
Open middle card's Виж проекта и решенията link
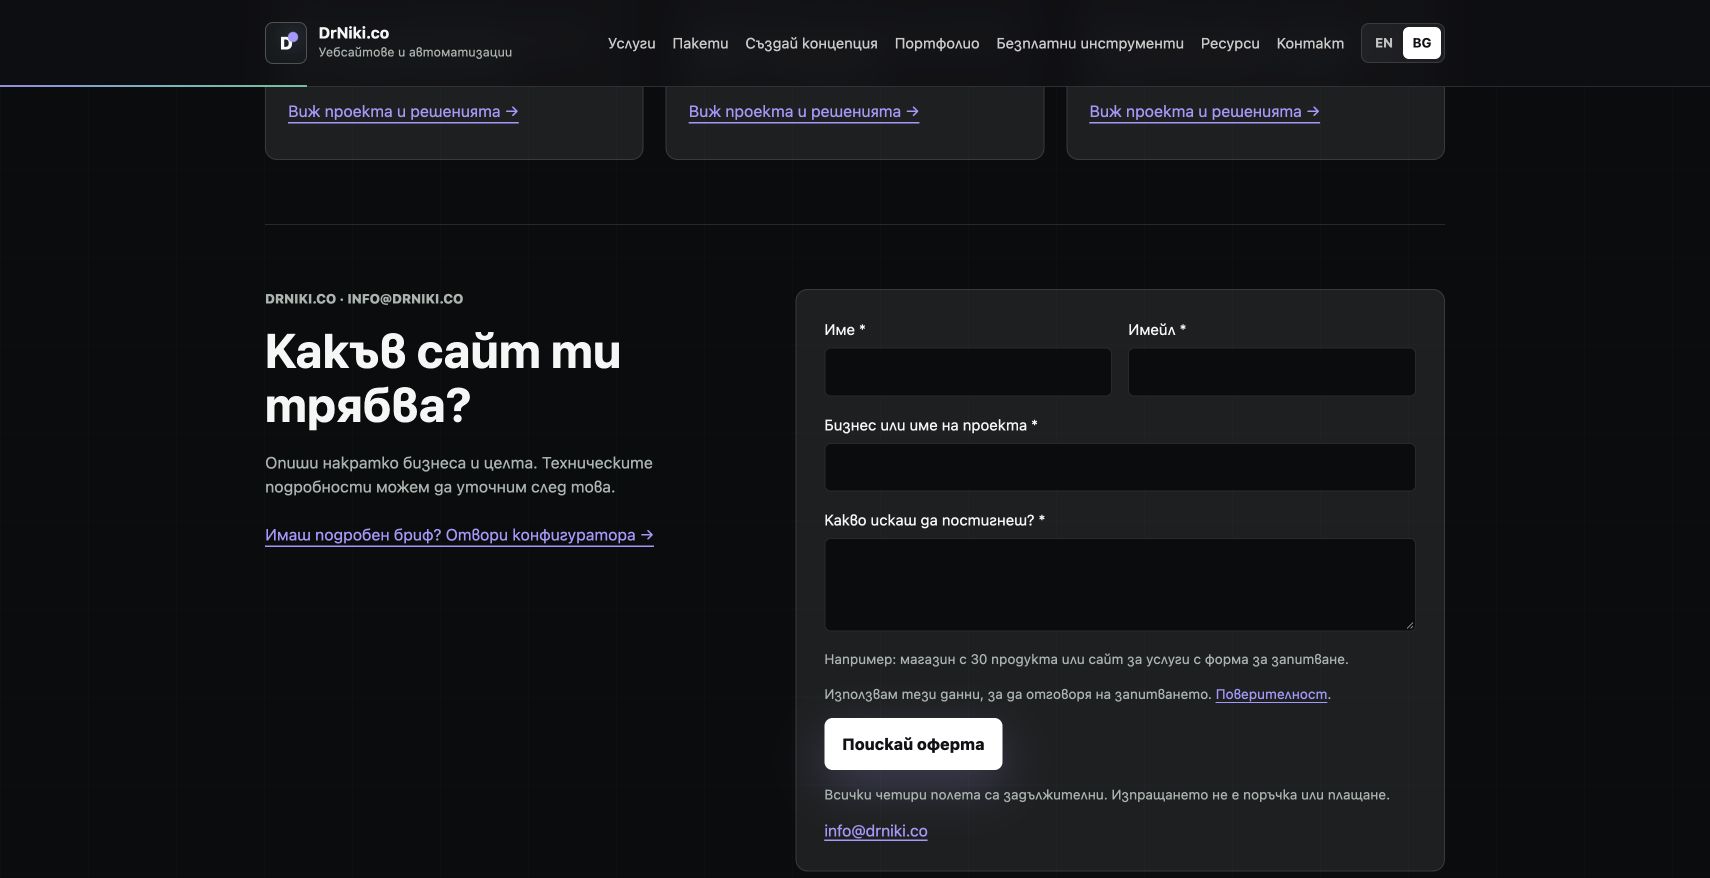pos(804,112)
